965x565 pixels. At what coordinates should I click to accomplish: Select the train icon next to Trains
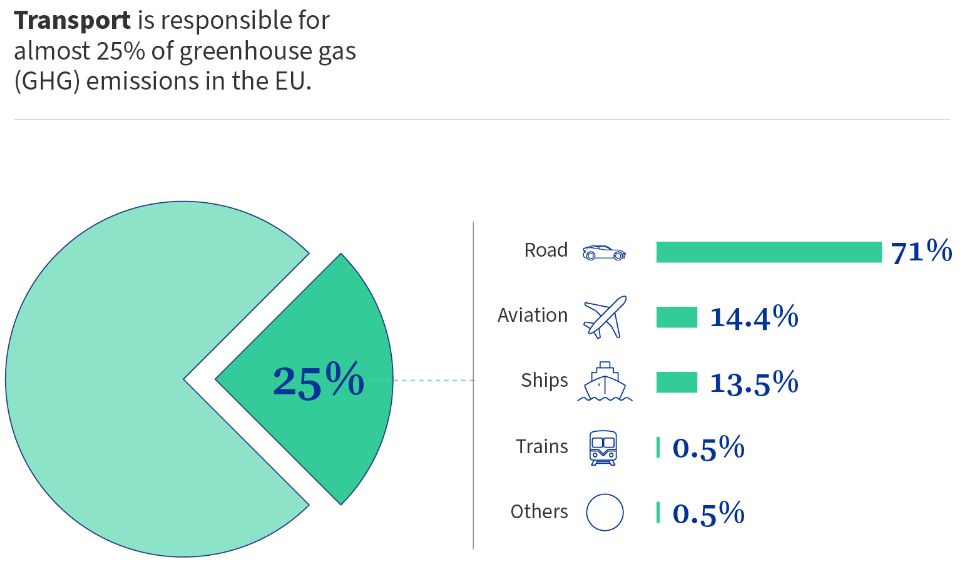pos(603,447)
